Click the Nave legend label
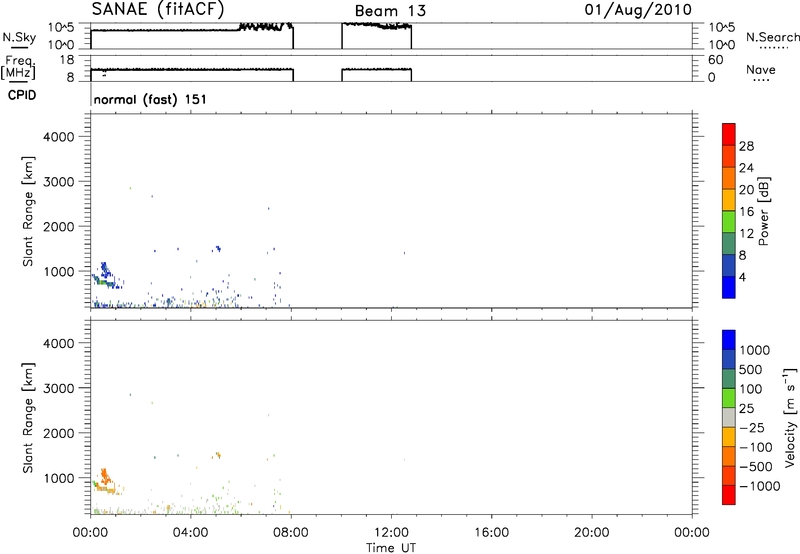 tap(761, 70)
